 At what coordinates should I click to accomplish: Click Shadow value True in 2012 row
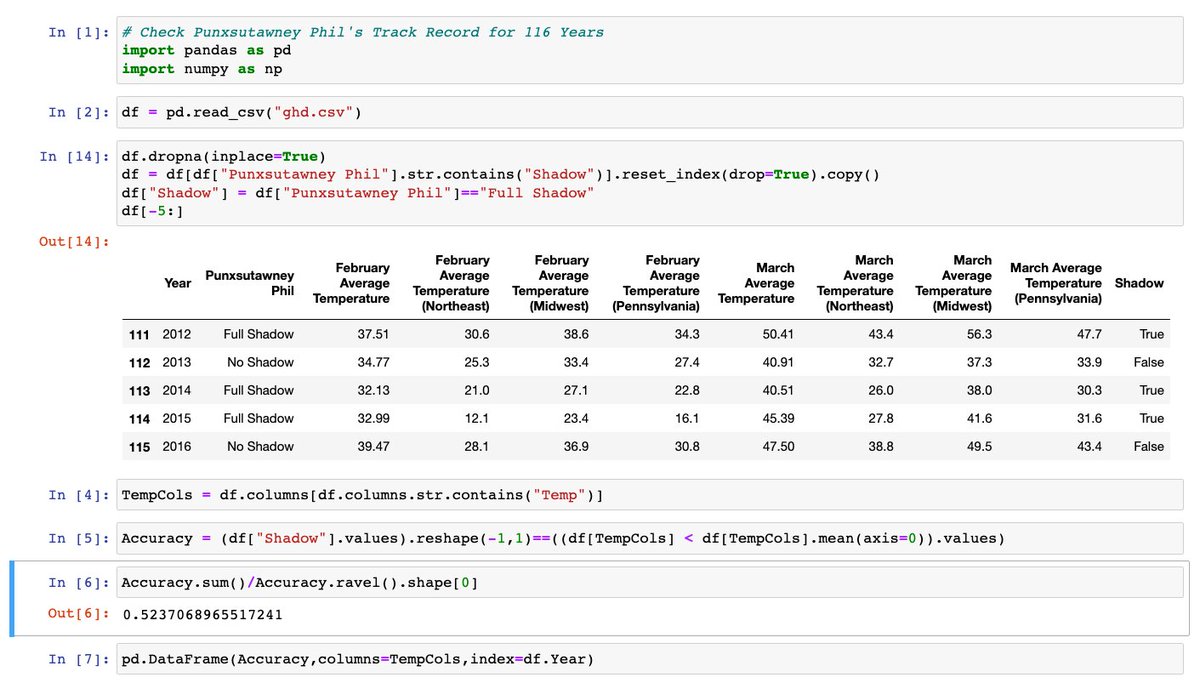click(1152, 334)
